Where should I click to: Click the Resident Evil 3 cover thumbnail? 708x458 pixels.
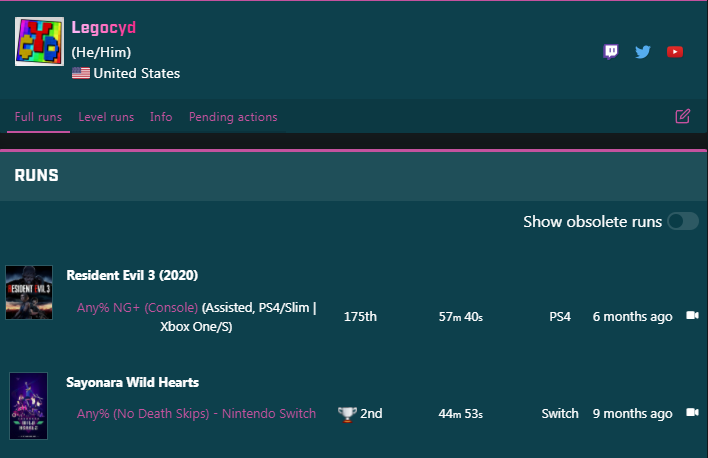pos(29,292)
